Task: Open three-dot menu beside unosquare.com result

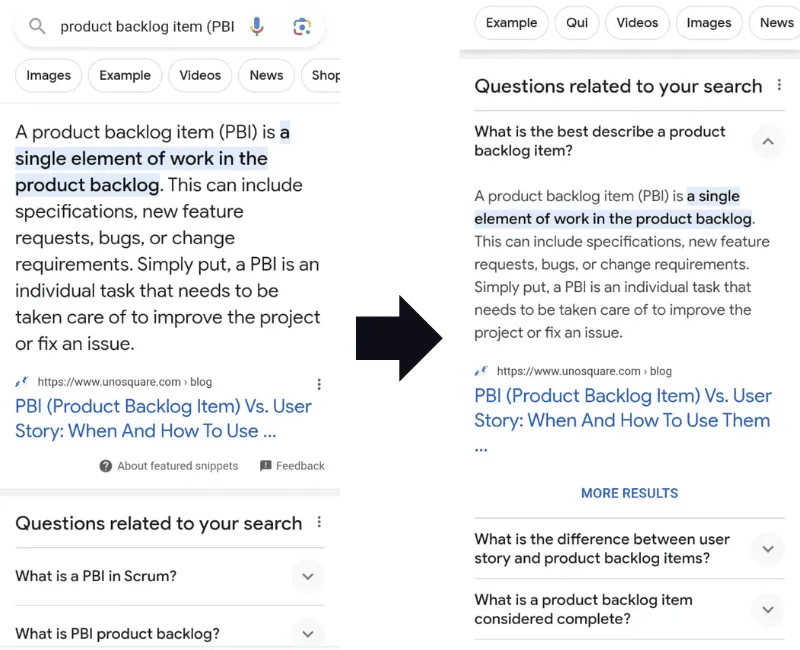Action: [x=319, y=384]
